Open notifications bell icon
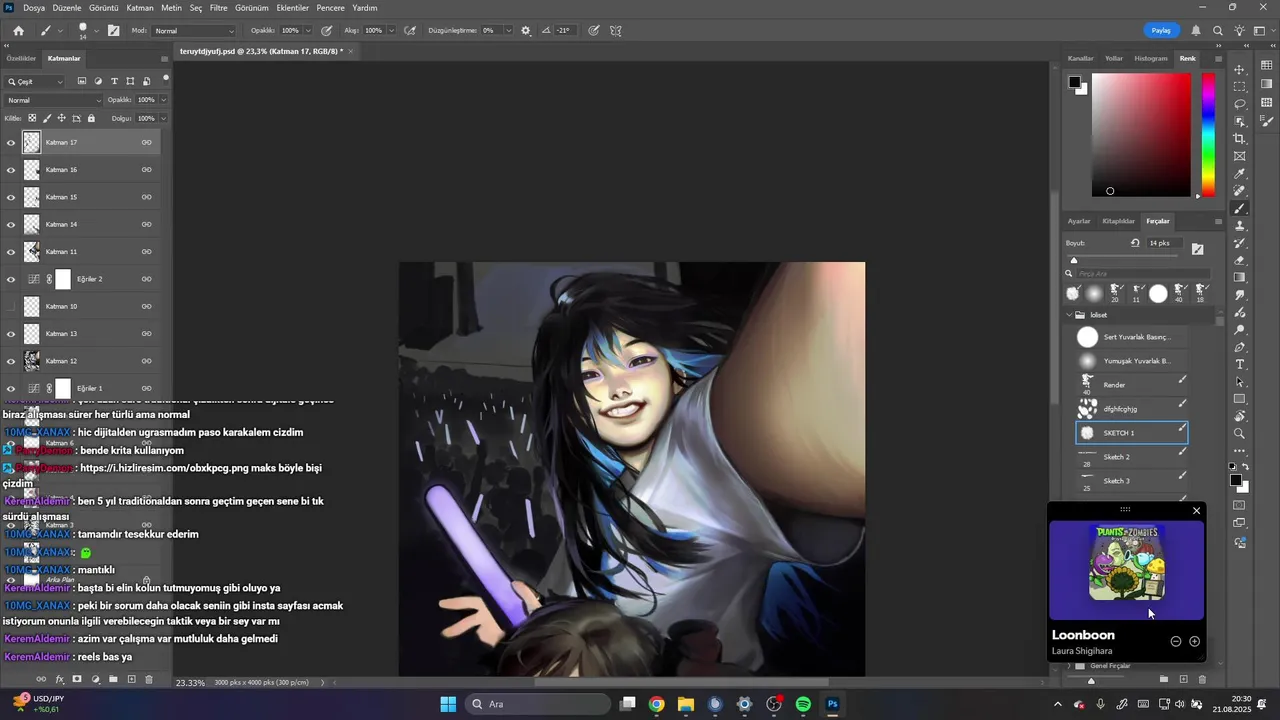This screenshot has width=1280, height=720. [1196, 31]
